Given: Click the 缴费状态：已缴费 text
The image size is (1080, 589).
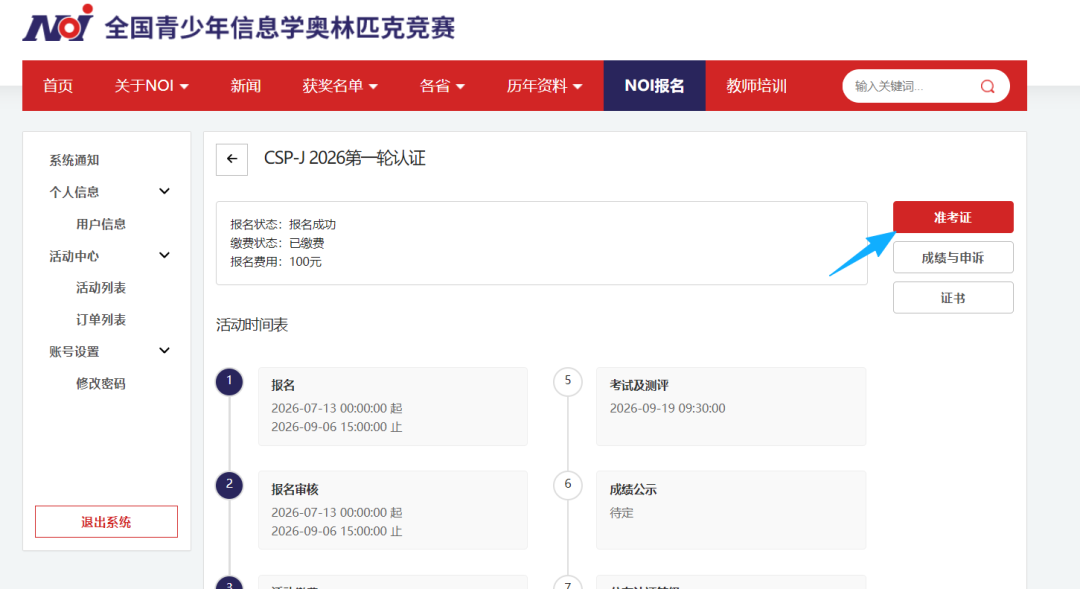Looking at the screenshot, I should (x=277, y=243).
